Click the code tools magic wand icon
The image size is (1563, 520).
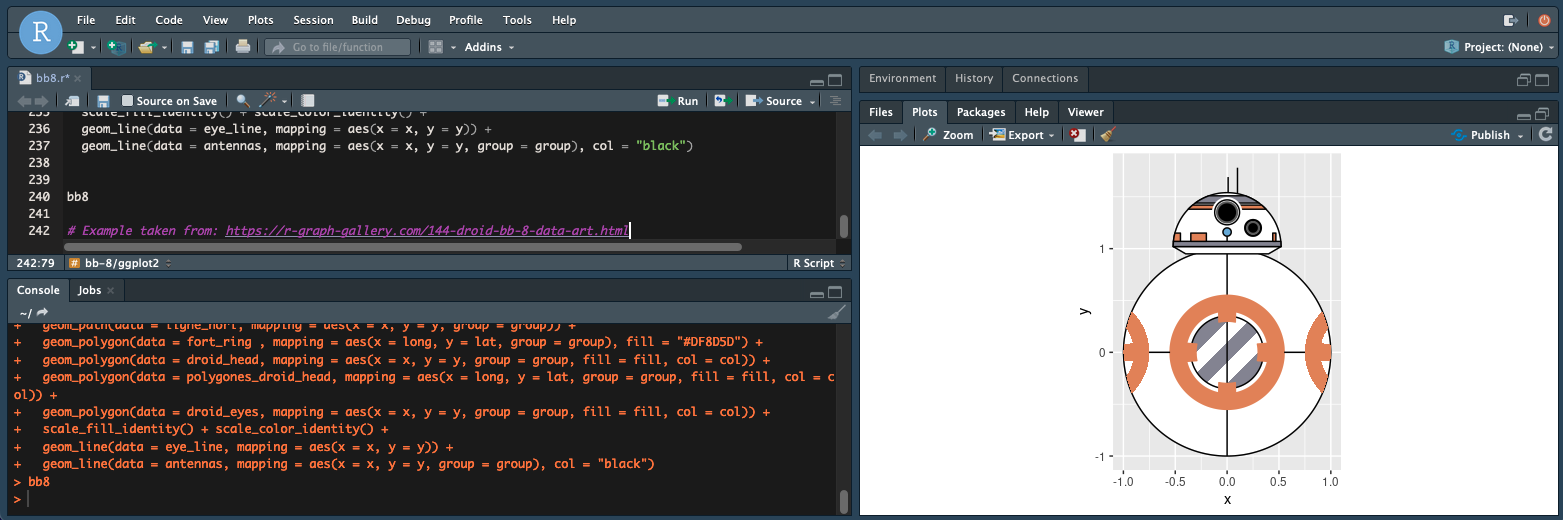point(269,101)
